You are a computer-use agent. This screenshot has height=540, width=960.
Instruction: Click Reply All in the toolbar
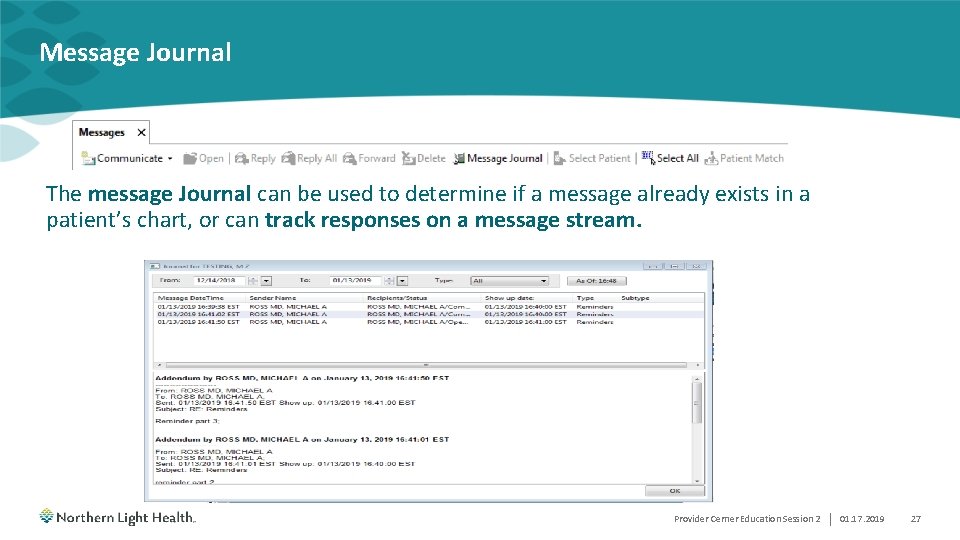309,159
